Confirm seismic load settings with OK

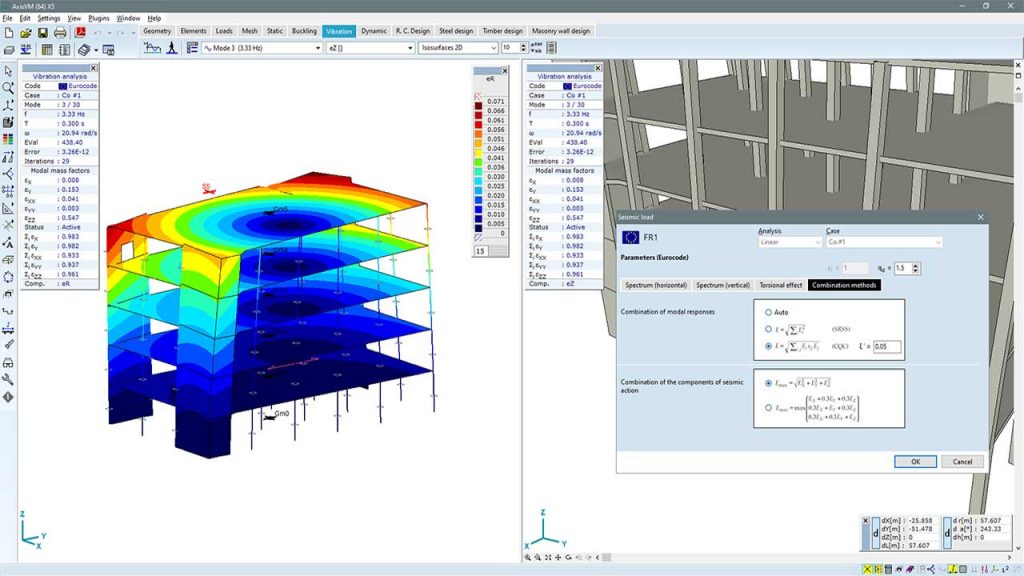tap(915, 461)
